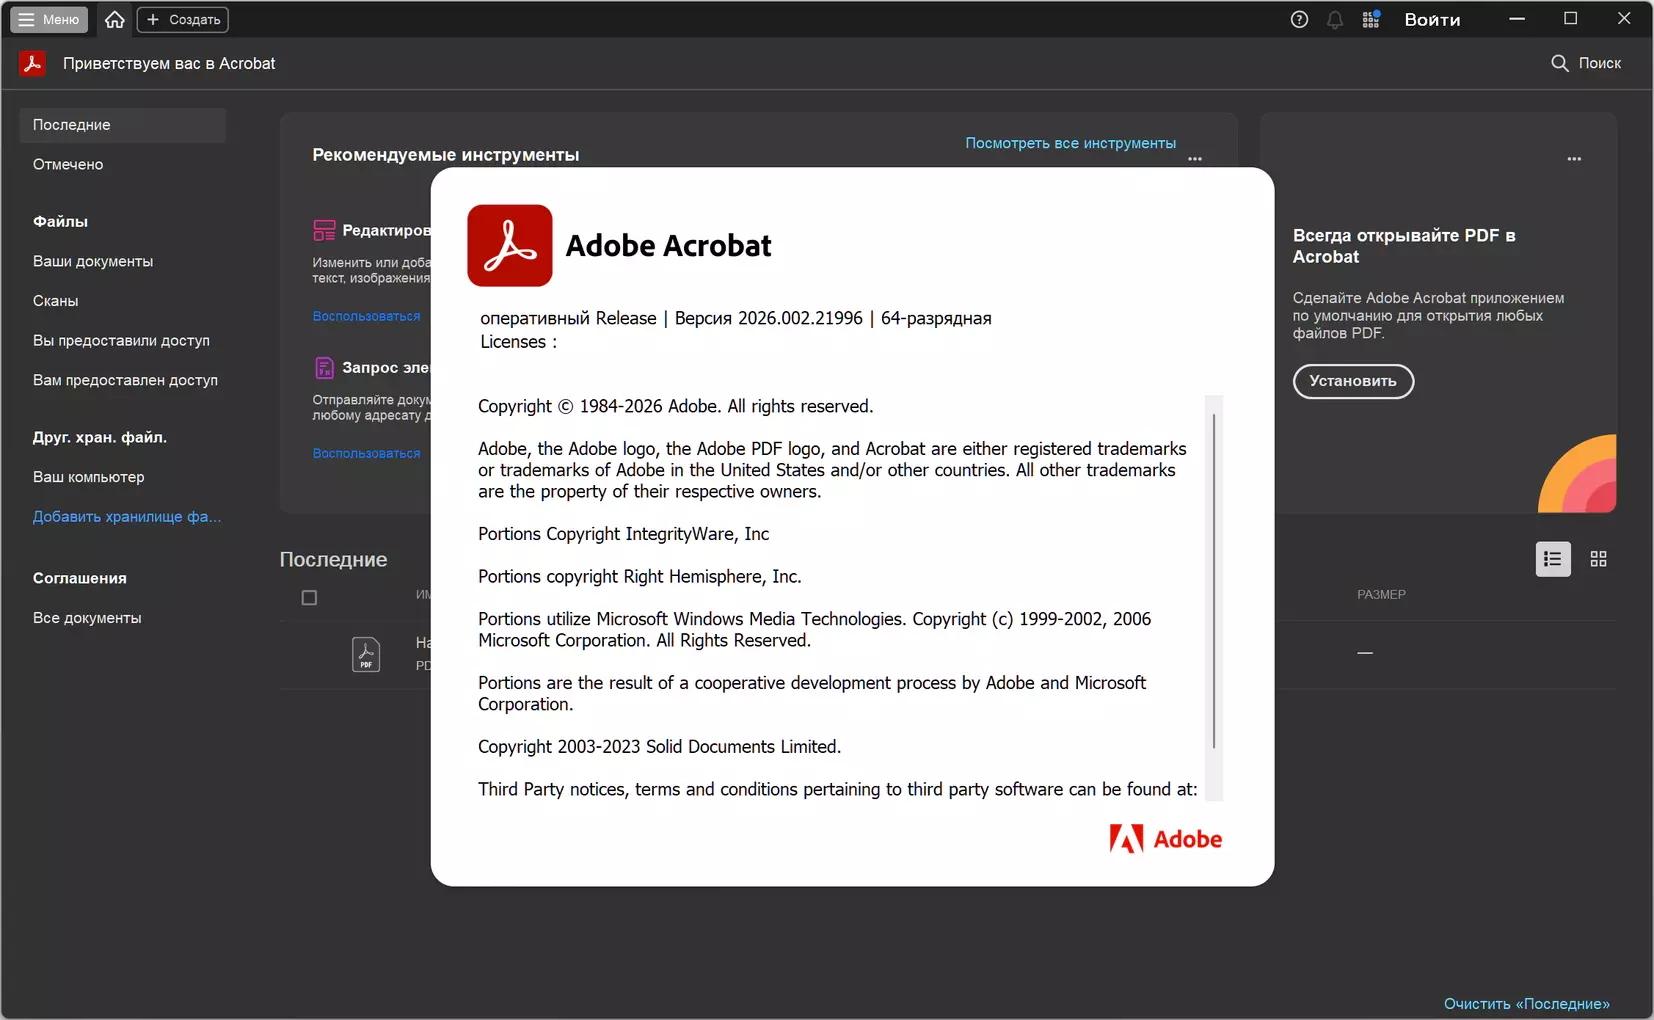Screen dimensions: 1654x1020
Task: Click Воспользоваться under Запрос
Action: pyautogui.click(x=366, y=453)
